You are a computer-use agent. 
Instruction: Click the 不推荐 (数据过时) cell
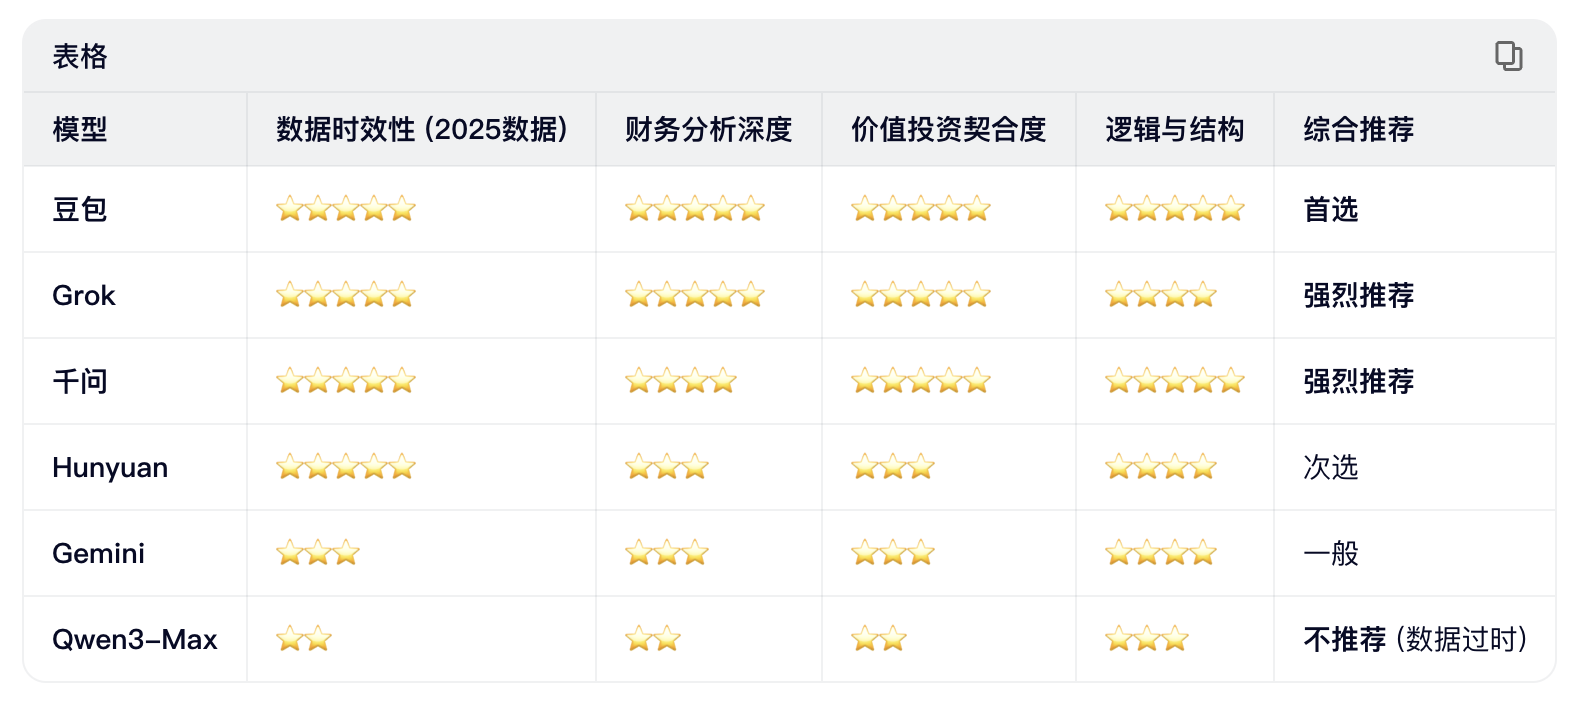tap(1414, 640)
